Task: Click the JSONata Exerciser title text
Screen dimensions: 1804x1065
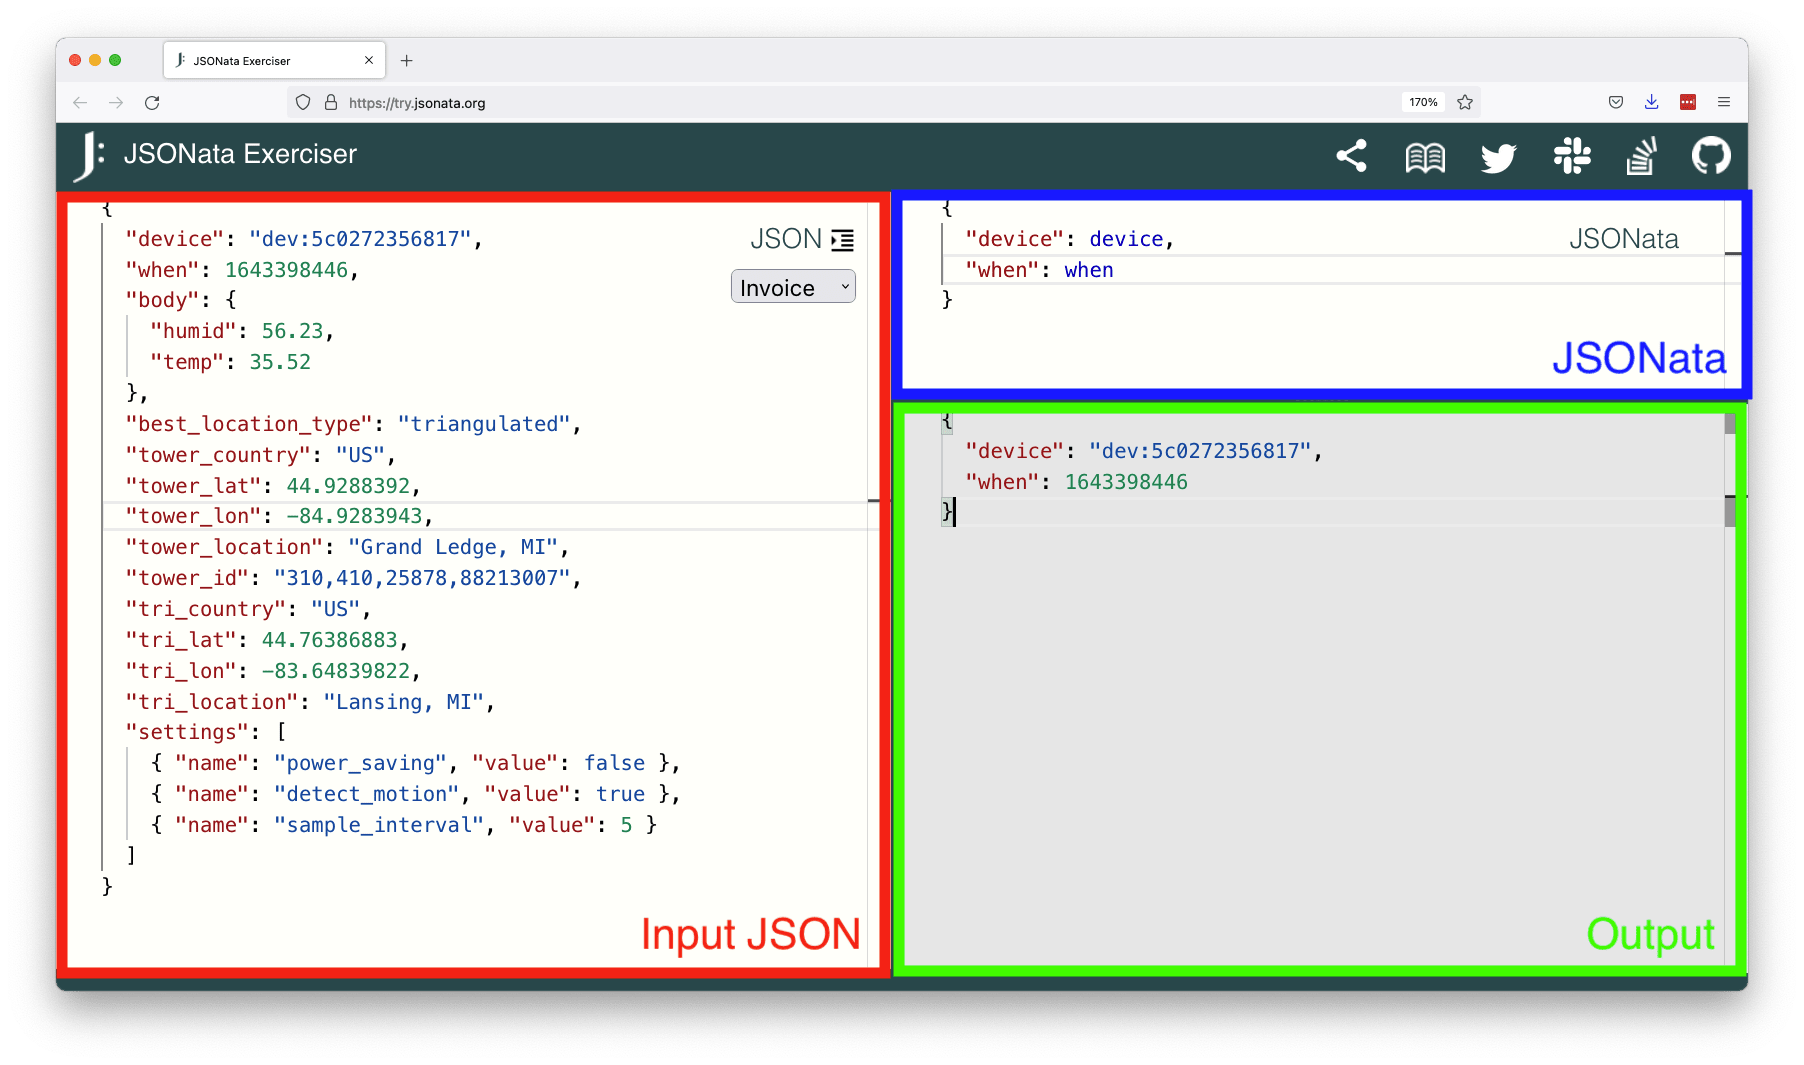Action: 240,154
